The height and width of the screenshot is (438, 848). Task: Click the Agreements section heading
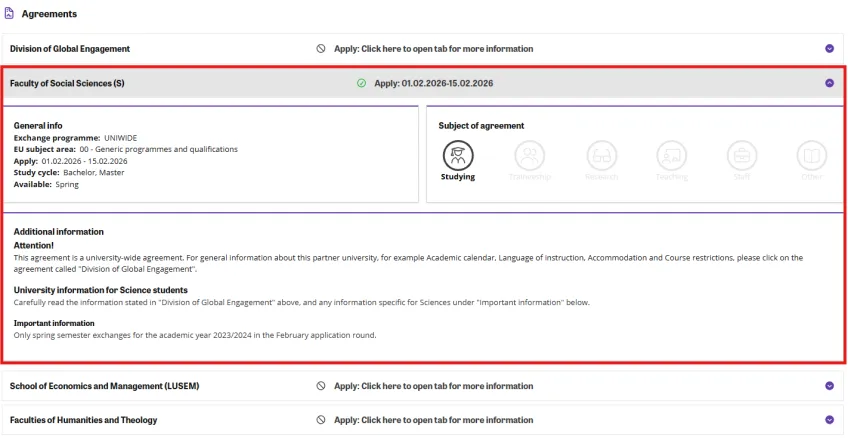(49, 14)
